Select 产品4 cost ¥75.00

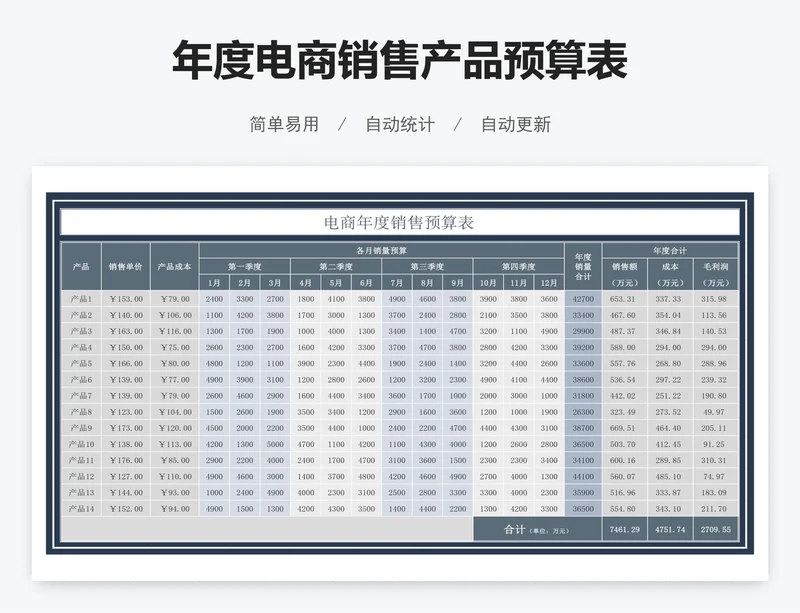tap(174, 348)
